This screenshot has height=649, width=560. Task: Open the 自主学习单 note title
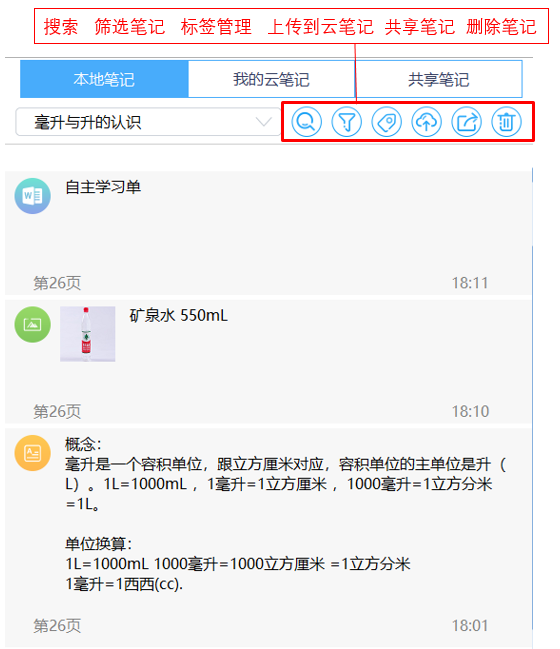103,187
